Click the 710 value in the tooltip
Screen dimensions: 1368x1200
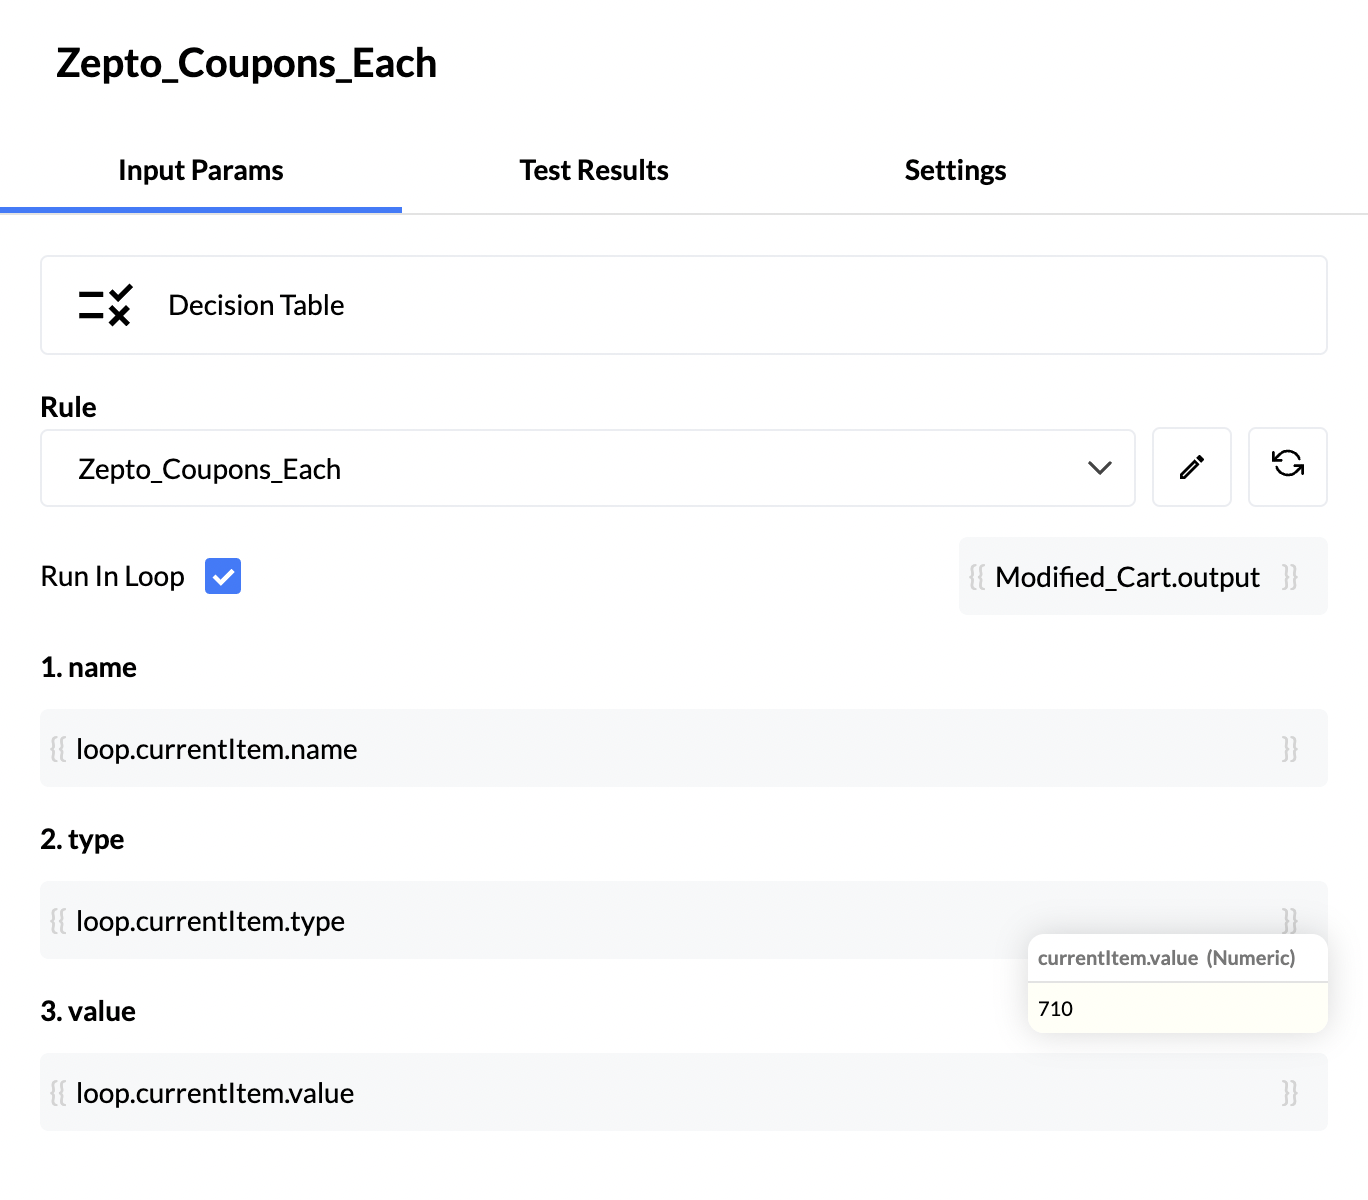[1056, 1008]
